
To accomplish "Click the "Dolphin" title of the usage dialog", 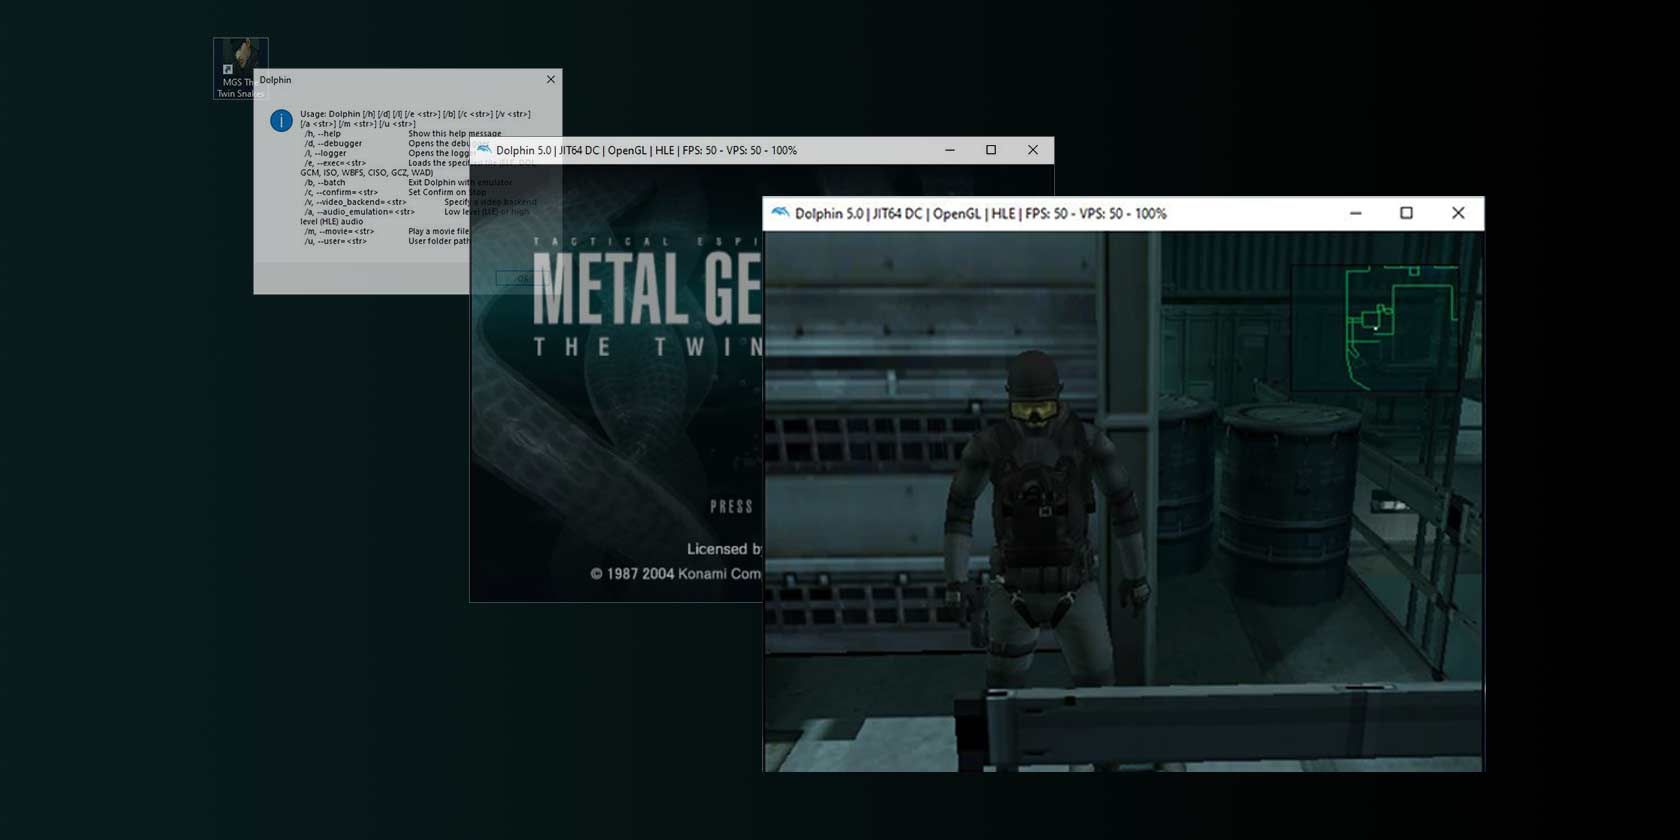I will [x=276, y=80].
